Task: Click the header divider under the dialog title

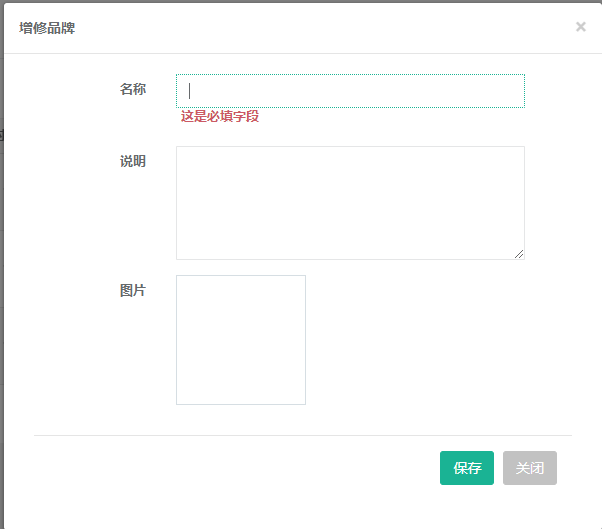Action: (x=300, y=53)
